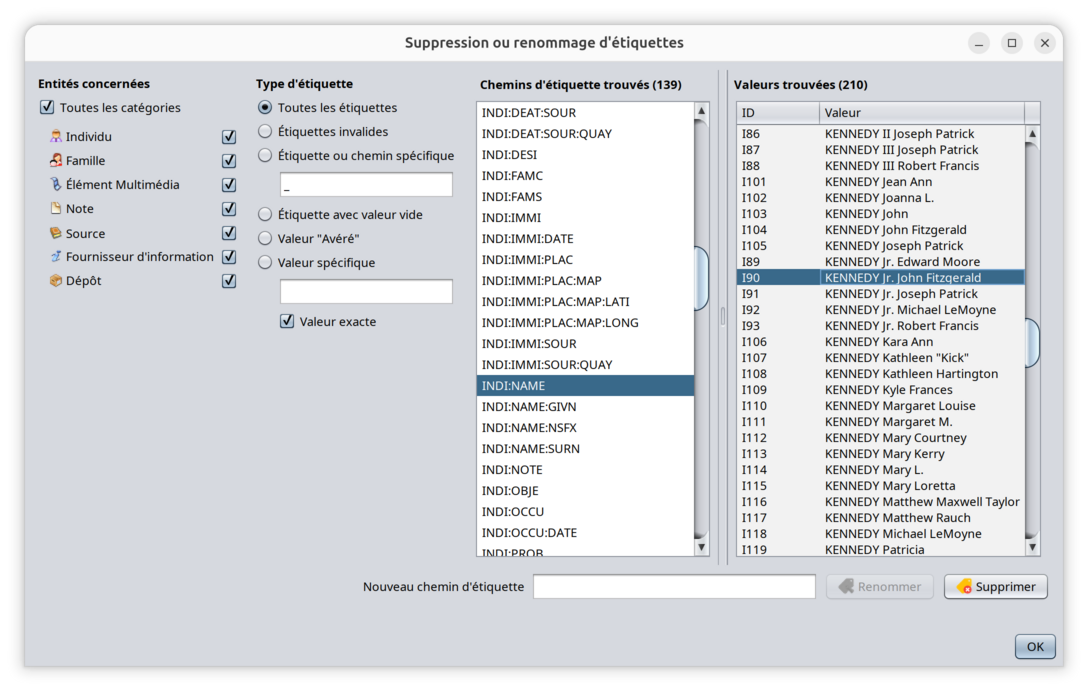This screenshot has width=1088, height=691.
Task: Sort table by Valeur column header
Action: [x=920, y=113]
